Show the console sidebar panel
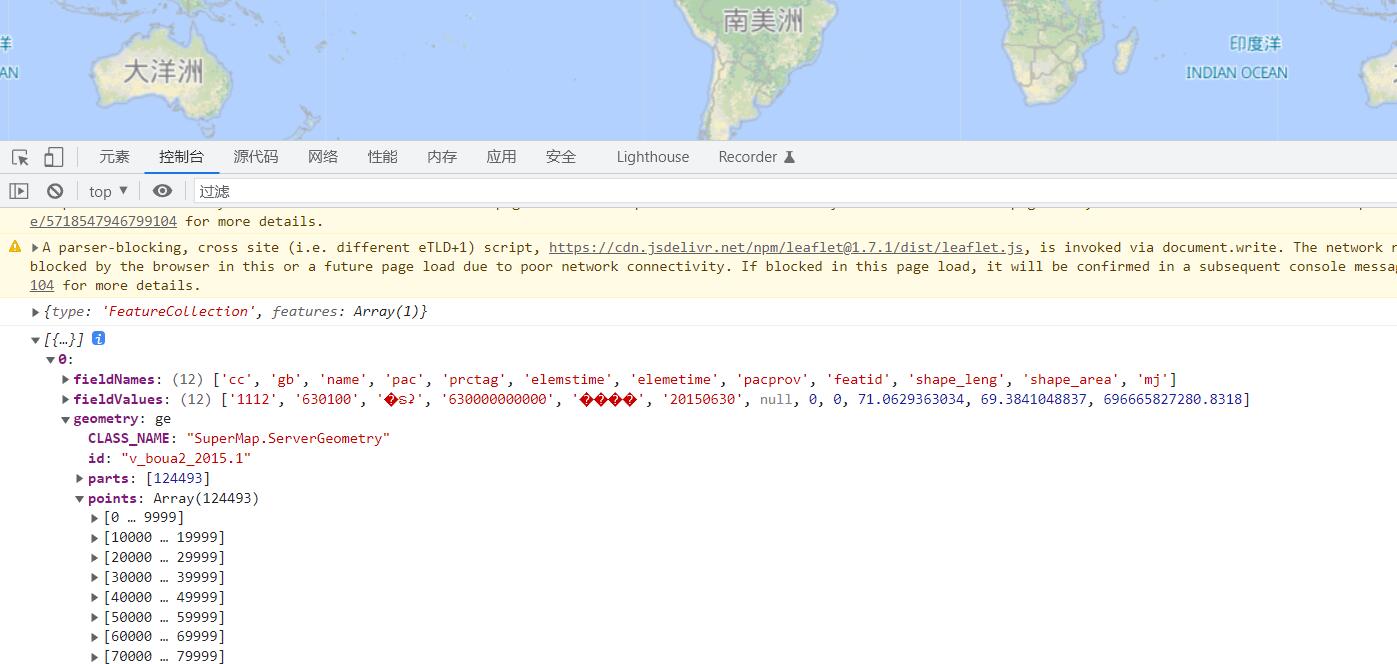The width and height of the screenshot is (1397, 664). [x=19, y=191]
